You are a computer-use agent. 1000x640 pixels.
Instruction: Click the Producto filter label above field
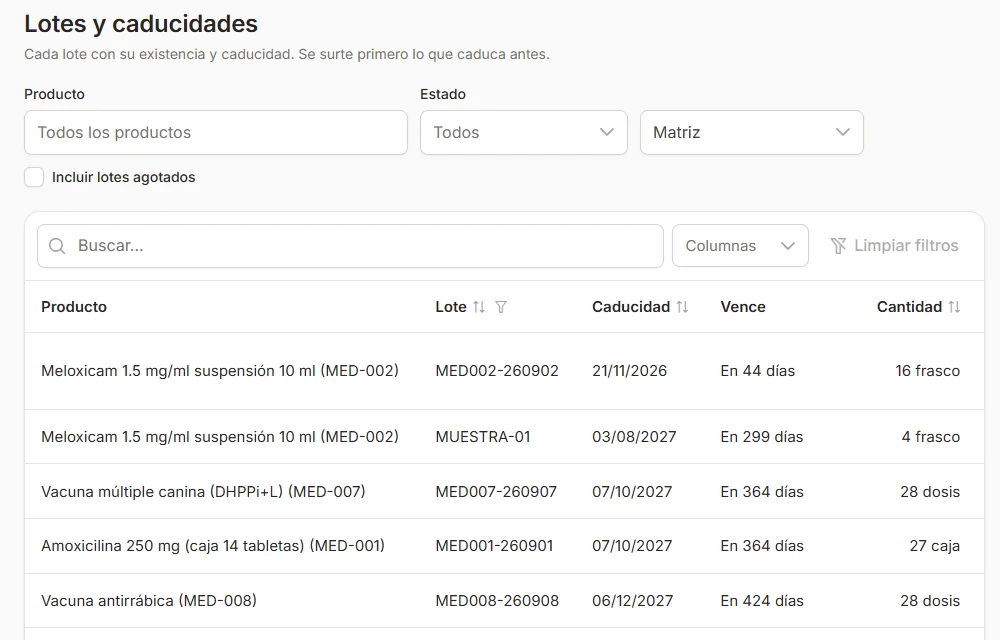(54, 94)
